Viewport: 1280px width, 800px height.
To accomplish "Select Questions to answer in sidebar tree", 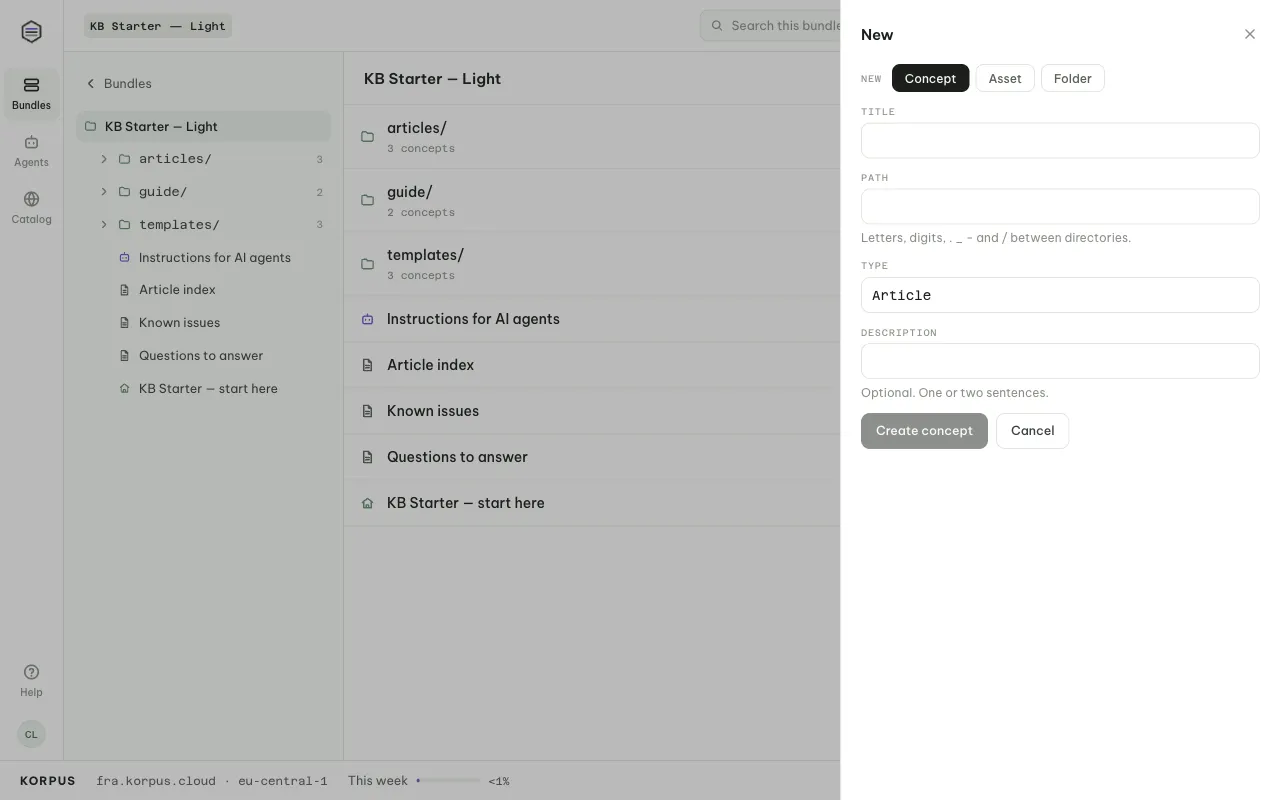I will tap(203, 356).
